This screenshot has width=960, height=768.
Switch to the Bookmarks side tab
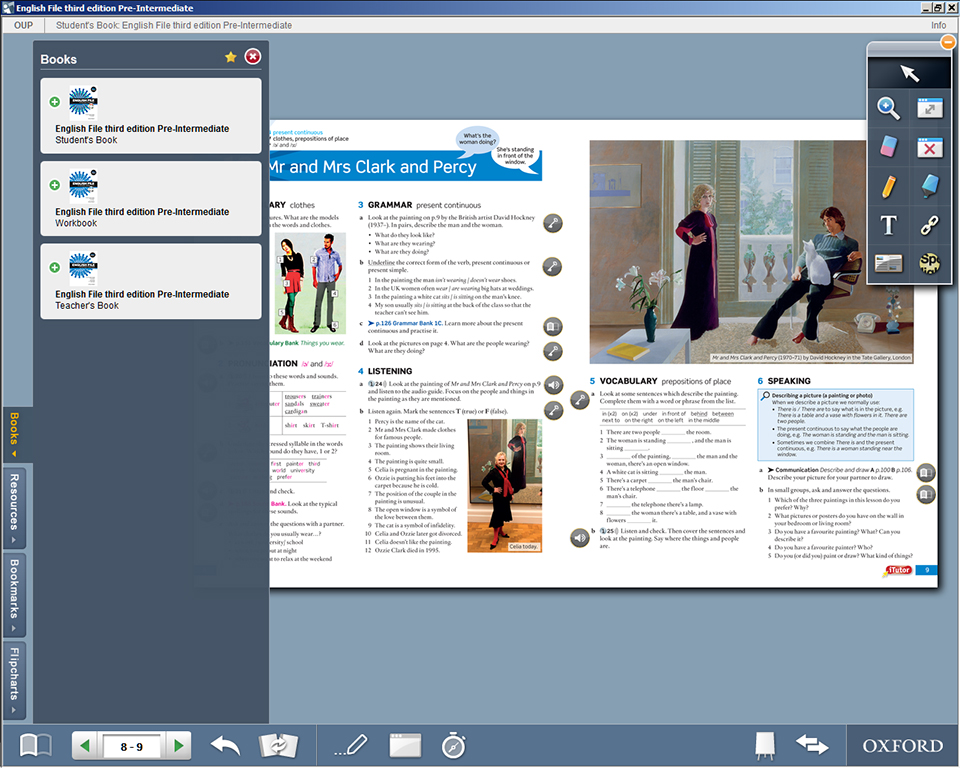(x=14, y=593)
